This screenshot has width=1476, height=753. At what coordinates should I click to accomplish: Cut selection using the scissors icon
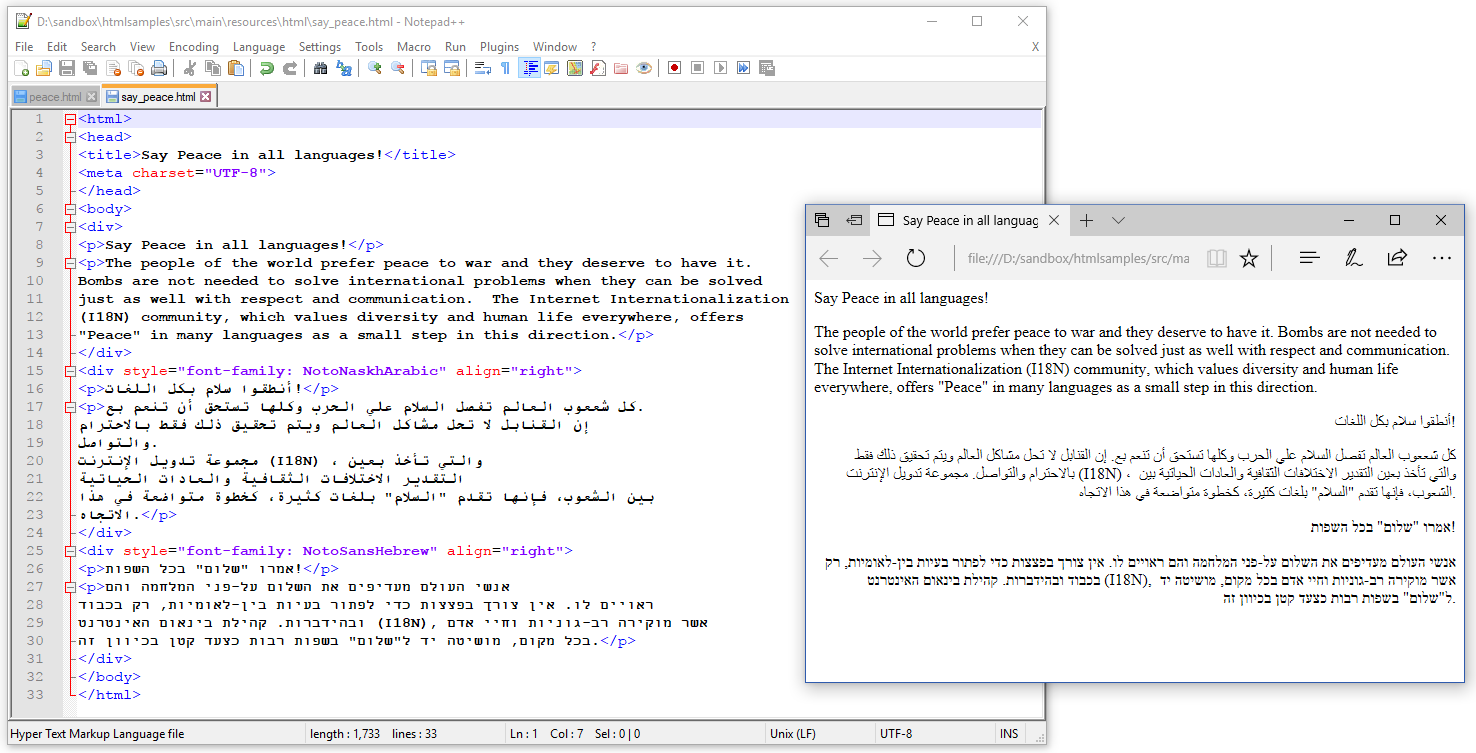click(x=189, y=68)
